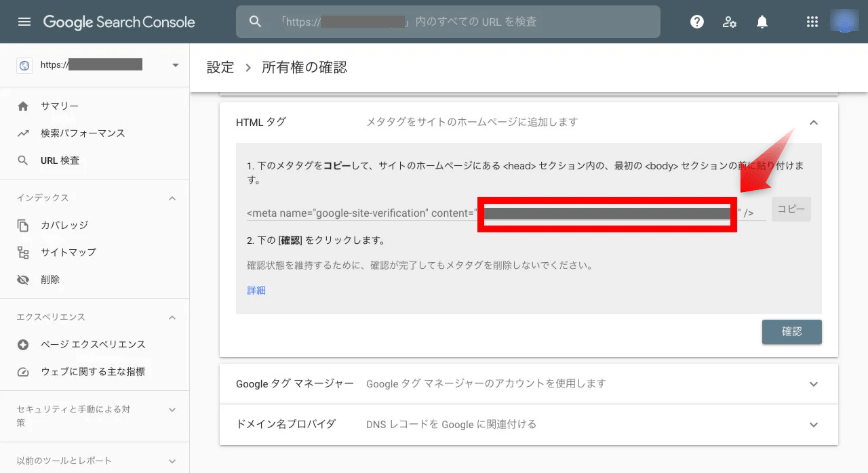This screenshot has height=473, width=868.
Task: Open the Google apps grid
Action: click(812, 22)
